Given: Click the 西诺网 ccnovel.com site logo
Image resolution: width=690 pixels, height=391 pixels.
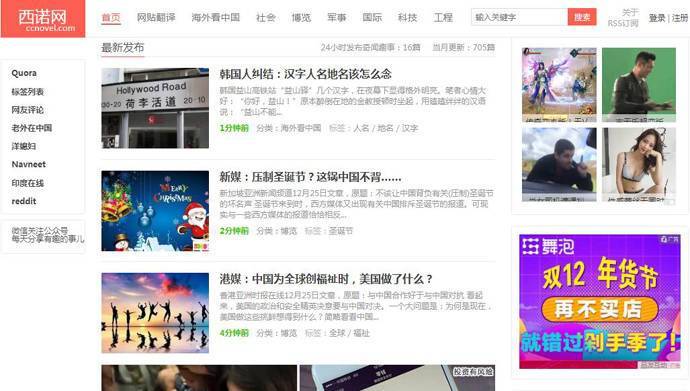Looking at the screenshot, I should [43, 19].
